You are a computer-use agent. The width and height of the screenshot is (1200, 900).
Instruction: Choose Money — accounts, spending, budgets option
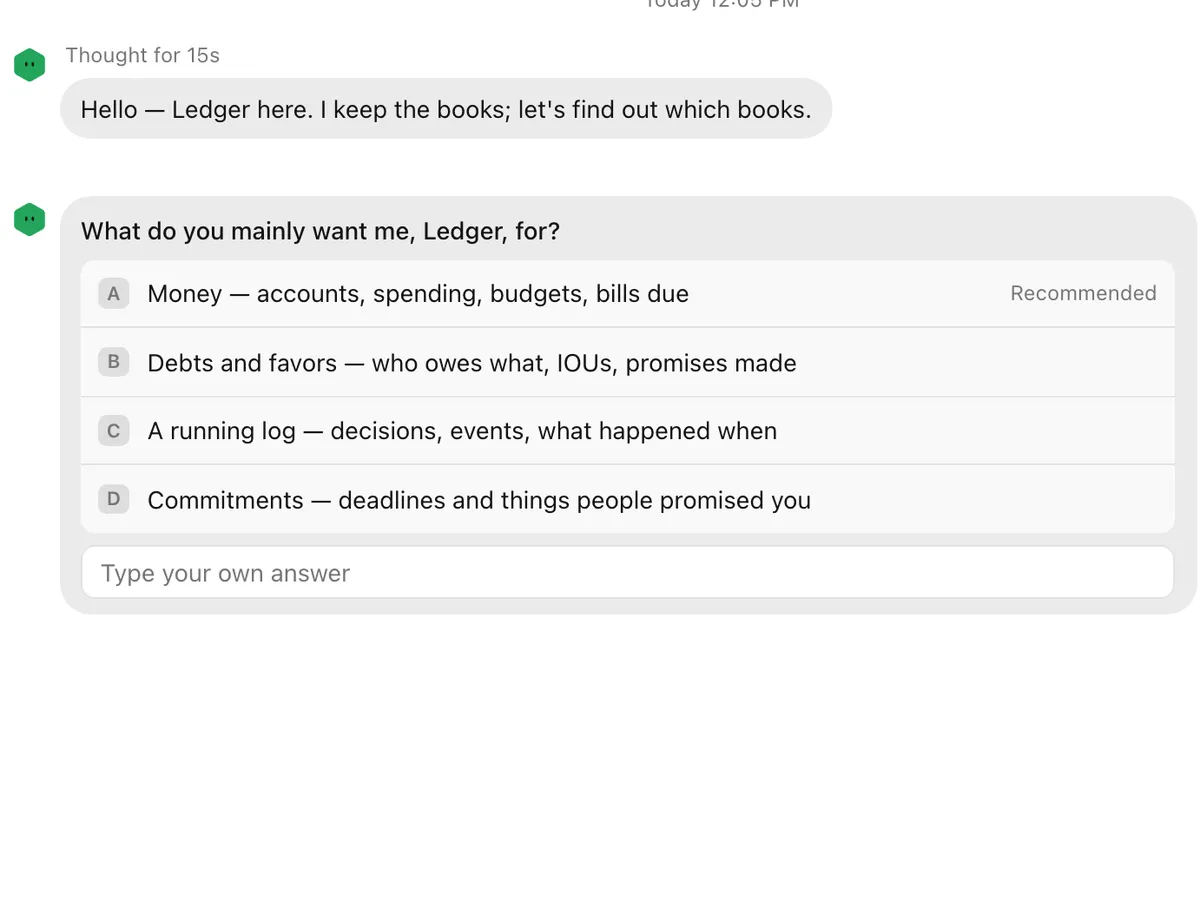[627, 294]
